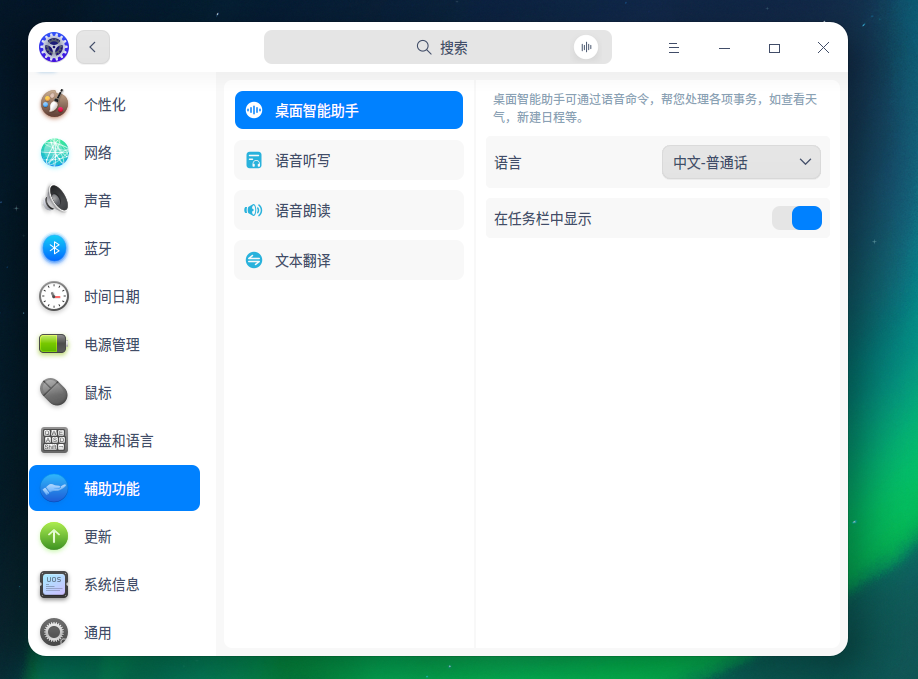
Task: Open 电源管理 battery settings
Action: [114, 345]
